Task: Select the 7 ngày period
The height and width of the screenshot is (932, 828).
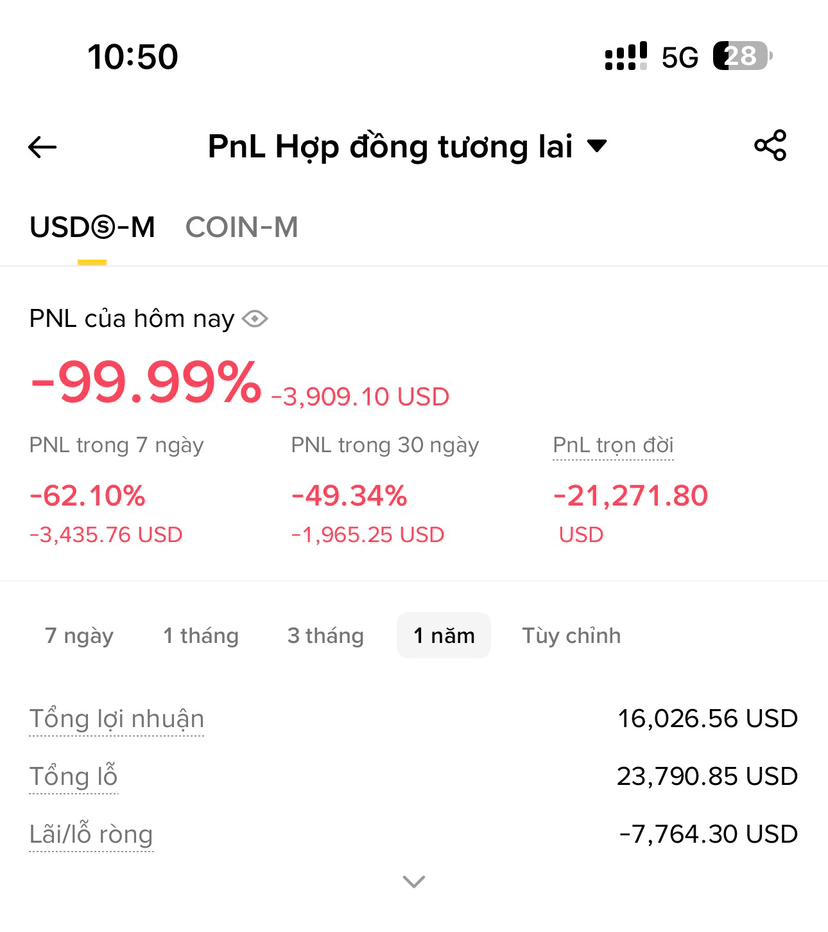Action: point(79,636)
